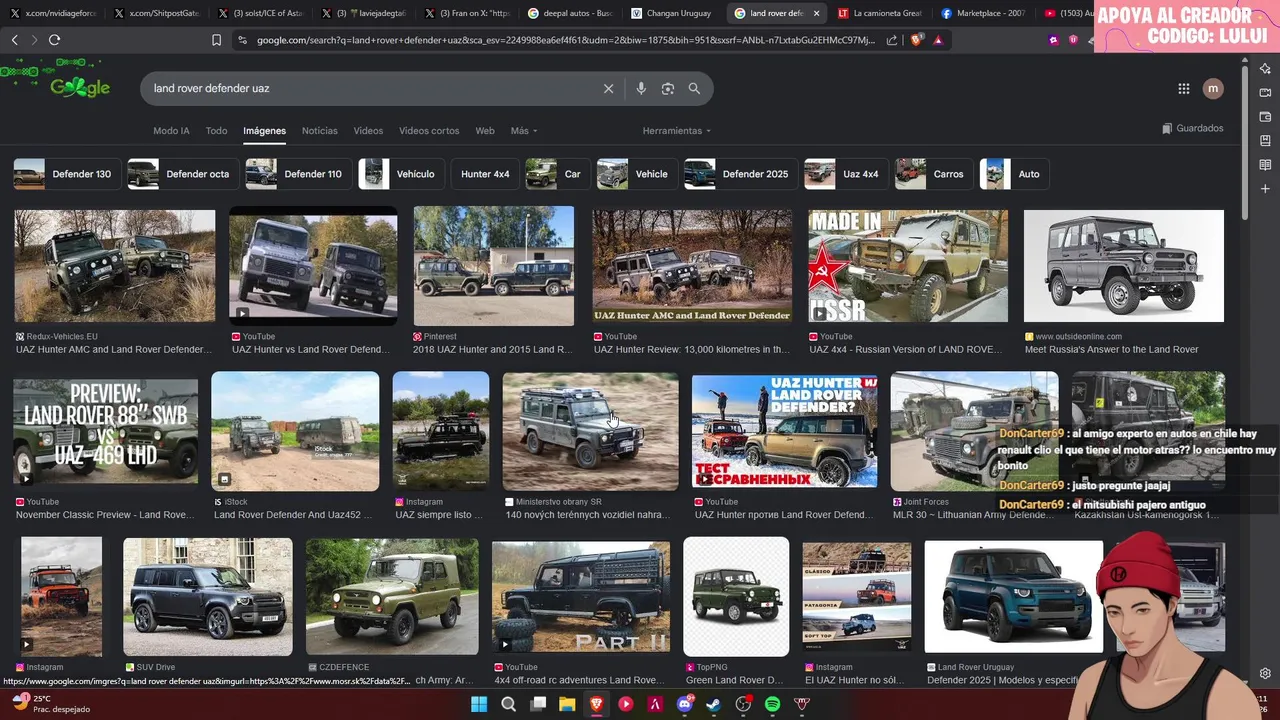
Task: Switch to the Changan Uruguay browser tab
Action: click(x=672, y=13)
